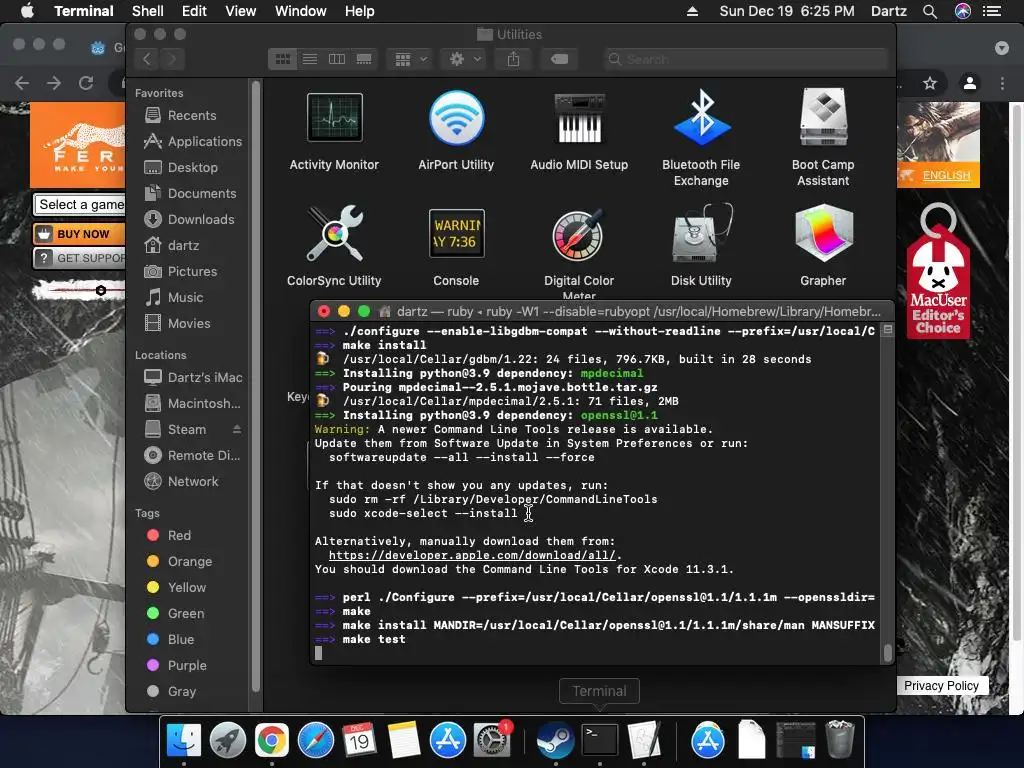Open Digital Color Meter icon
1024x768 pixels.
[x=579, y=234]
